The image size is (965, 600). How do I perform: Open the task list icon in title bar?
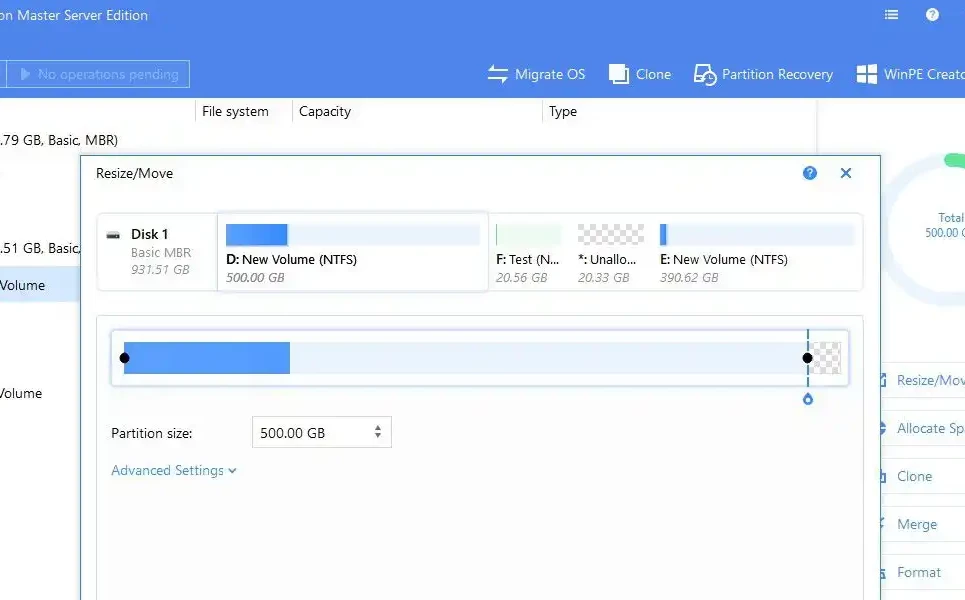[891, 15]
